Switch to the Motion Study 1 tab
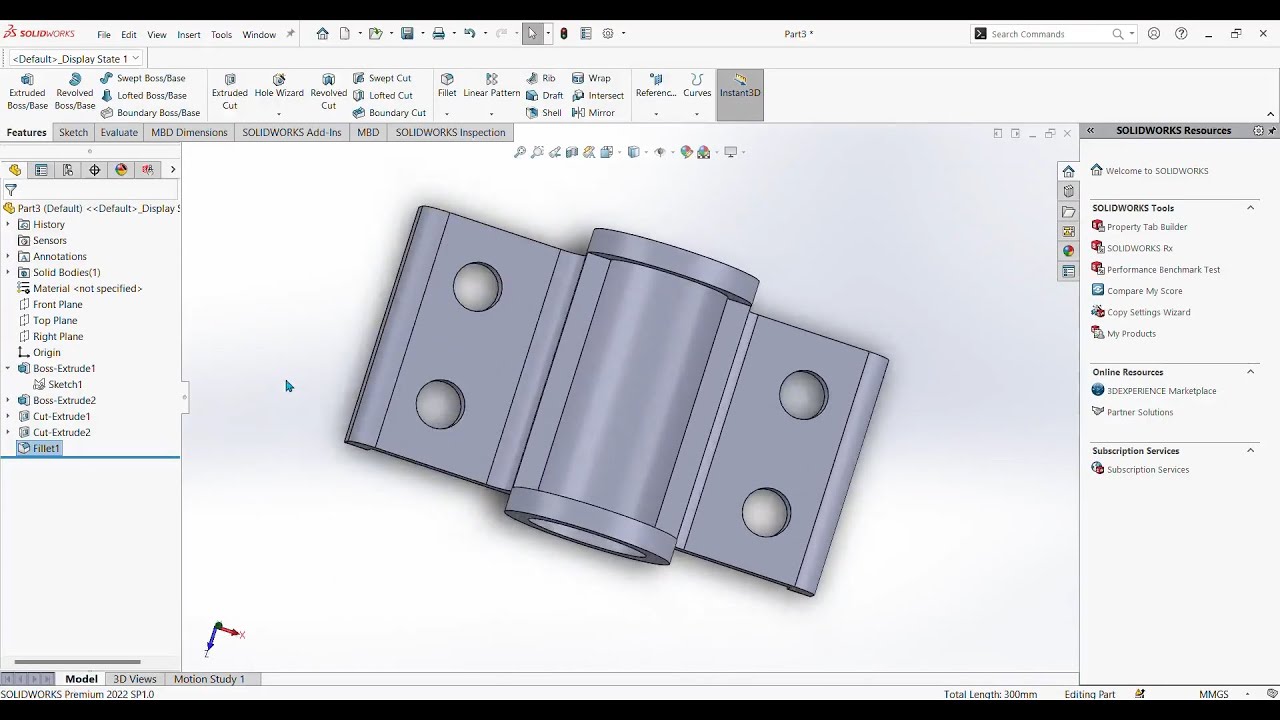 (209, 679)
